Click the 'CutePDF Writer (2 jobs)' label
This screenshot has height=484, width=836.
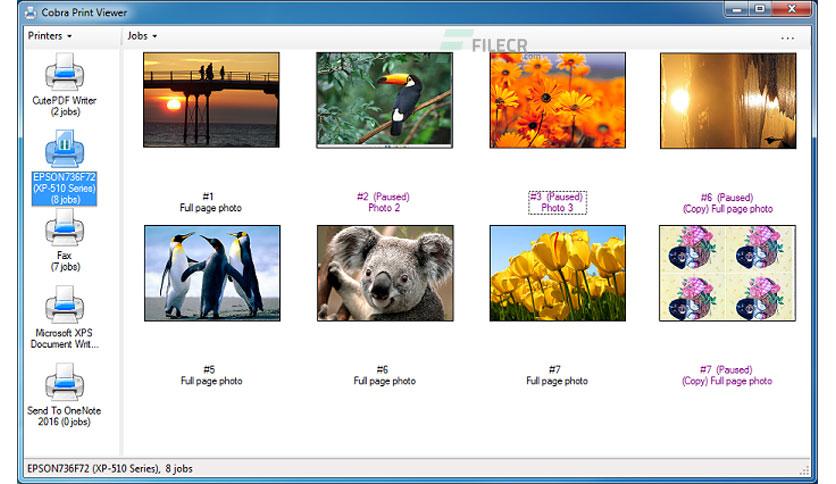65,106
